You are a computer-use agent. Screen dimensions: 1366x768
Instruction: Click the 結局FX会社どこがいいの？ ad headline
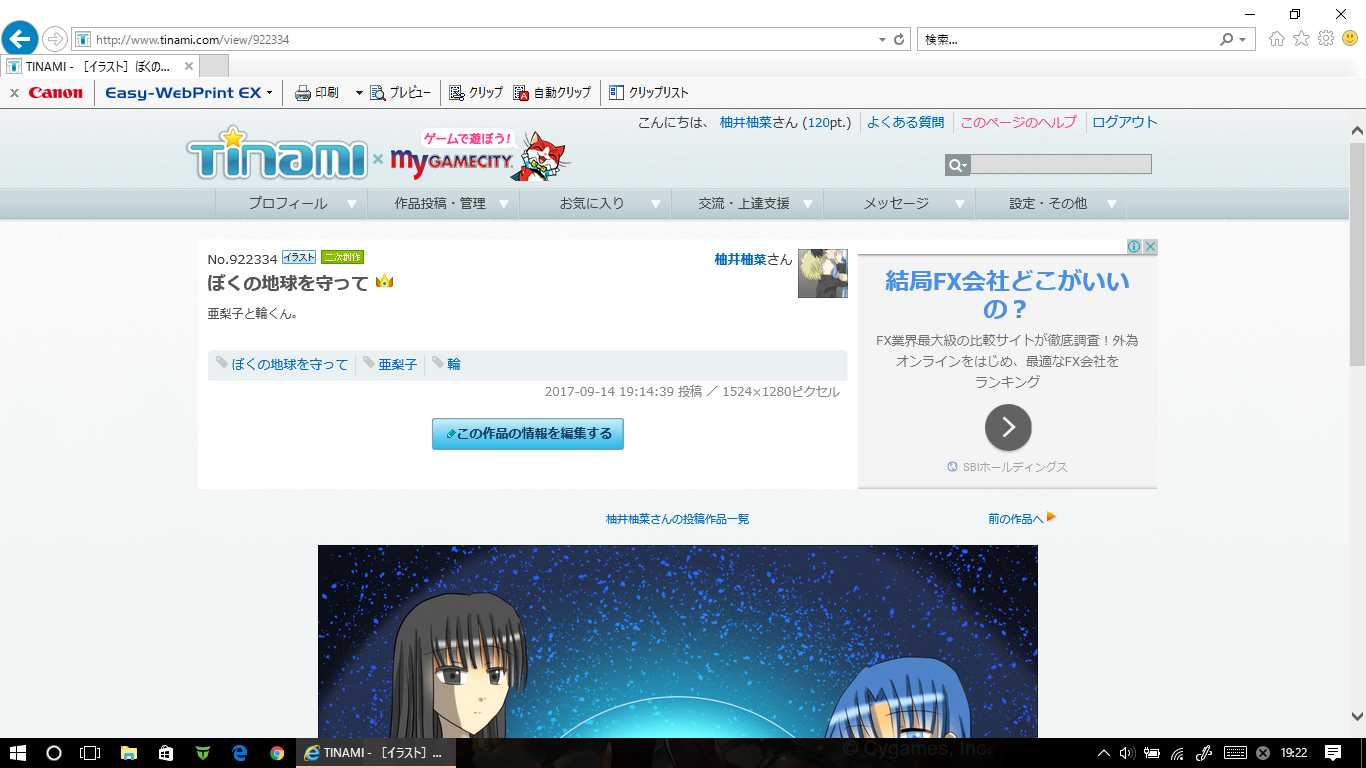[x=1007, y=294]
